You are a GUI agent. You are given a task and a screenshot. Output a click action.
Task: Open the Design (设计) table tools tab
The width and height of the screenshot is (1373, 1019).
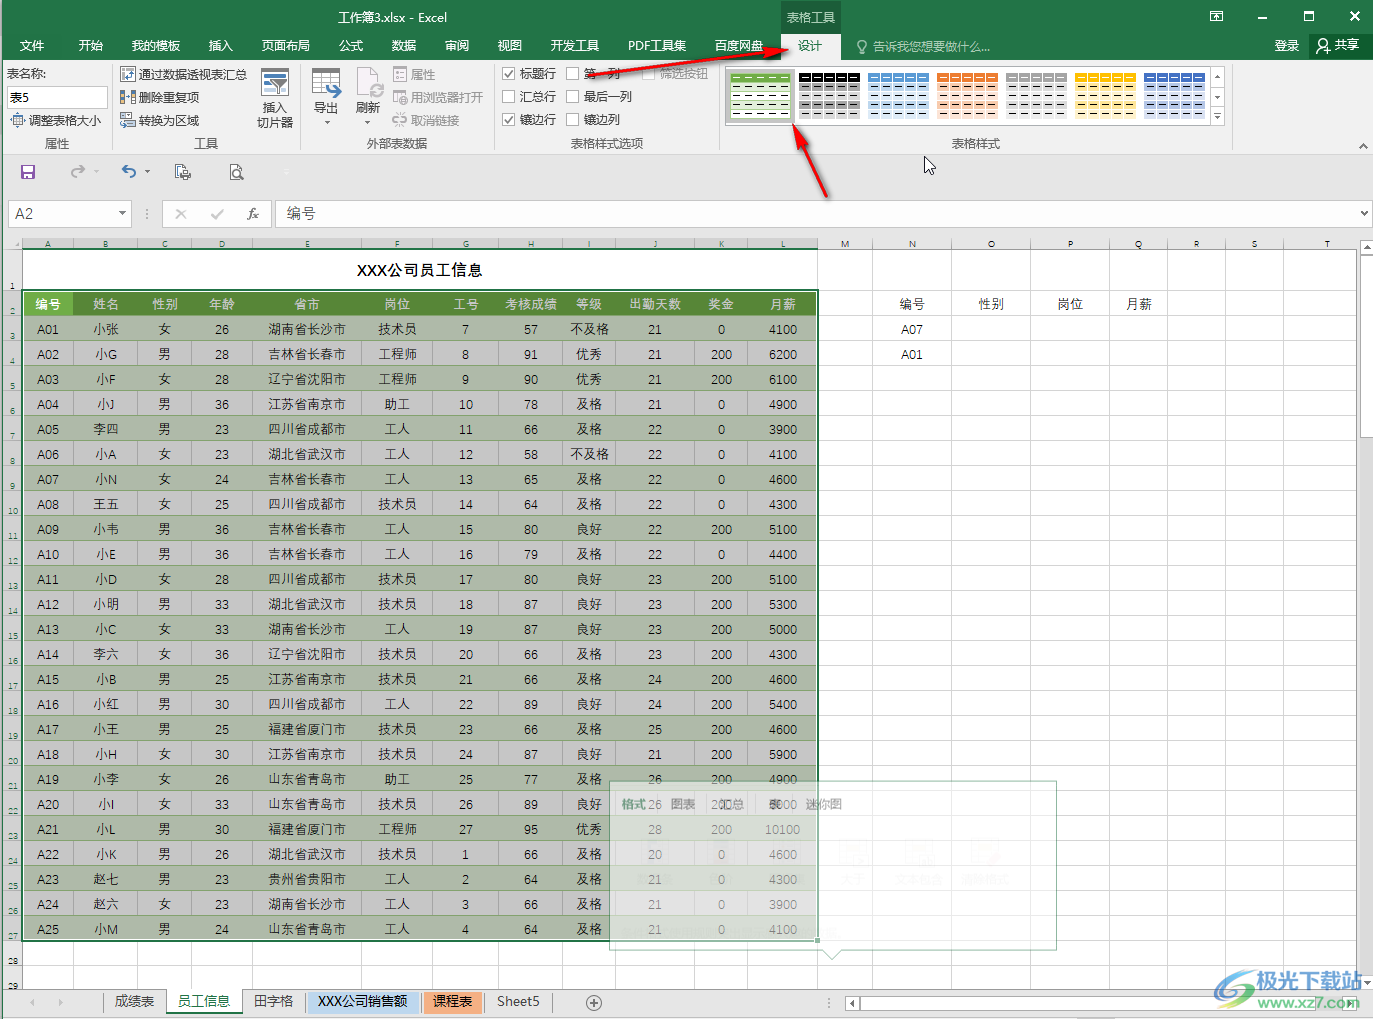810,46
